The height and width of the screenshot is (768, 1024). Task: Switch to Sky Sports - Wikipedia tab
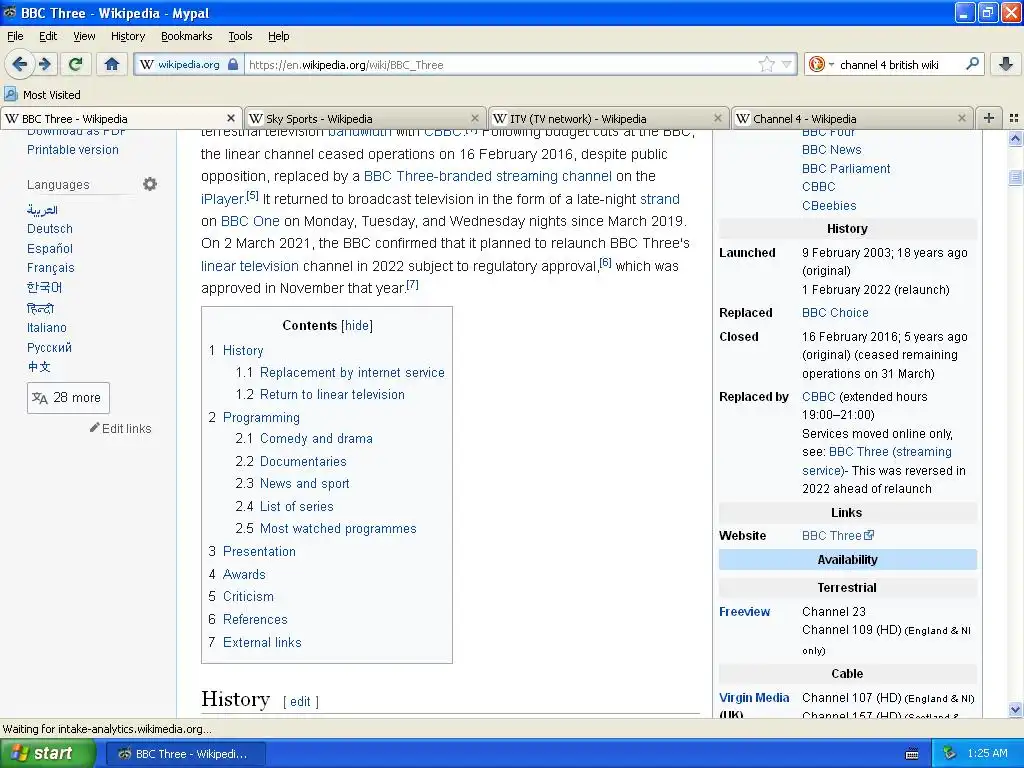coord(365,118)
